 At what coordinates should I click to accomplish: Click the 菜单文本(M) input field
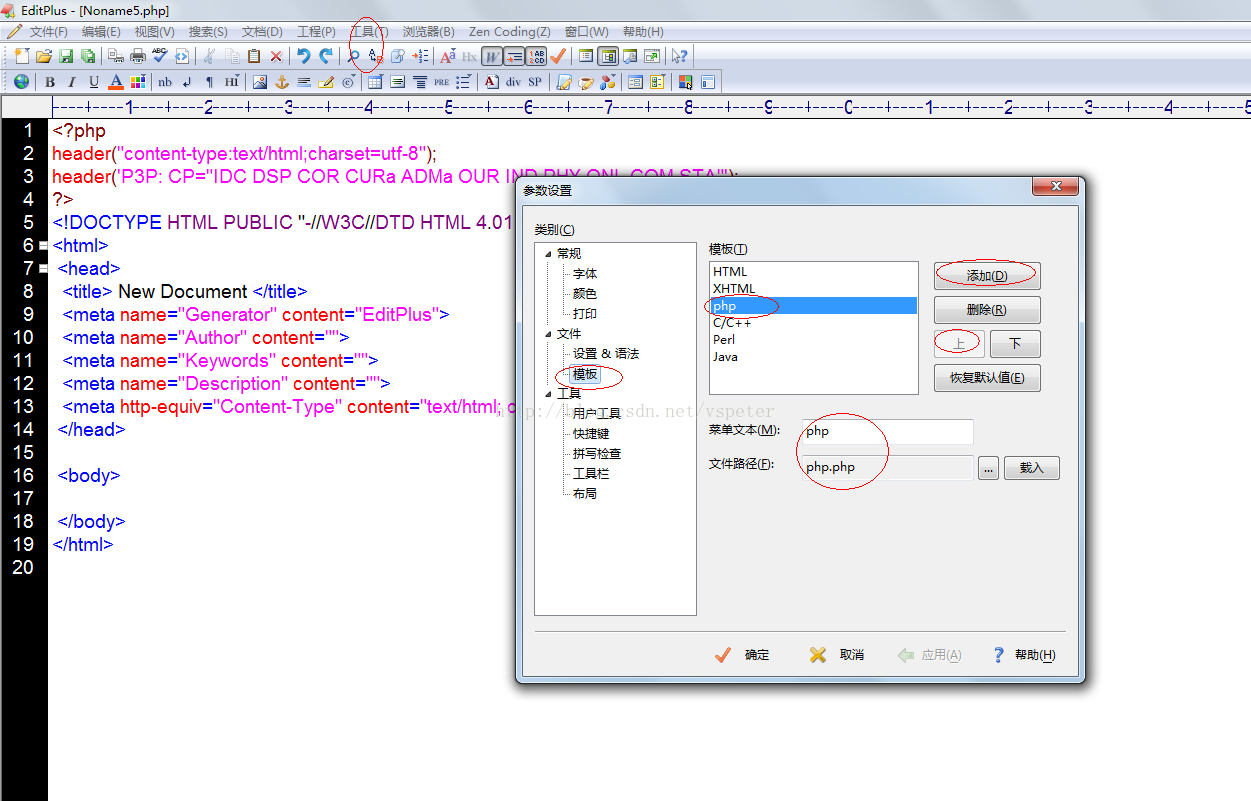click(888, 431)
